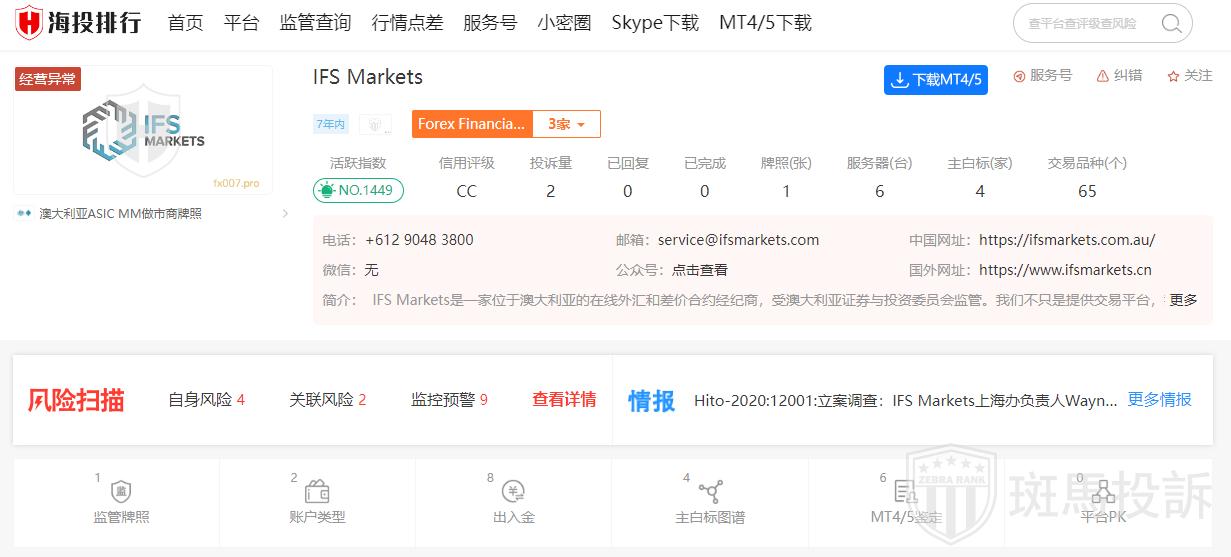Open 平台PK comparison icon
Screen dimensions: 1231x557
[x=1103, y=492]
